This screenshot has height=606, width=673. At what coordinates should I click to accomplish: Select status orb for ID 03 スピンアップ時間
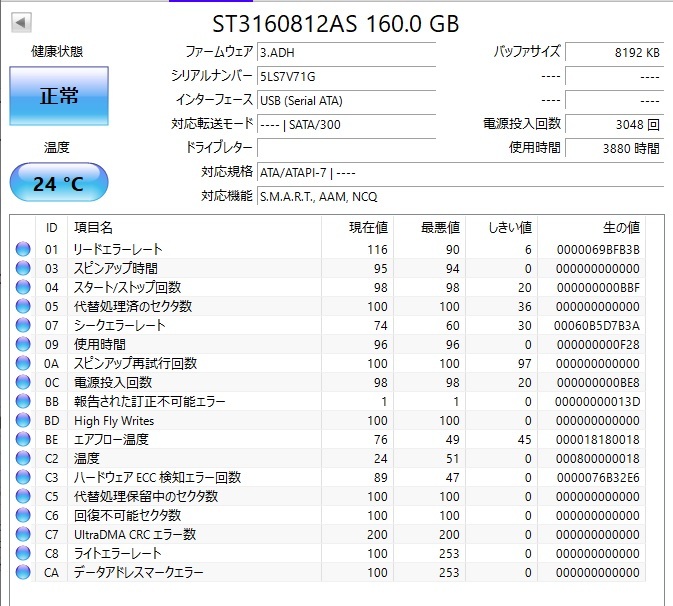tap(23, 268)
